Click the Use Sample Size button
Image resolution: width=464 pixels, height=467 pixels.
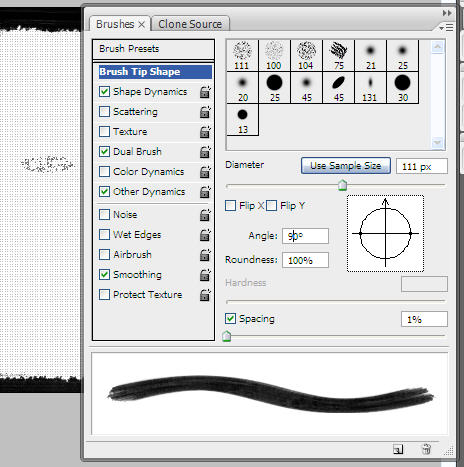click(x=346, y=166)
